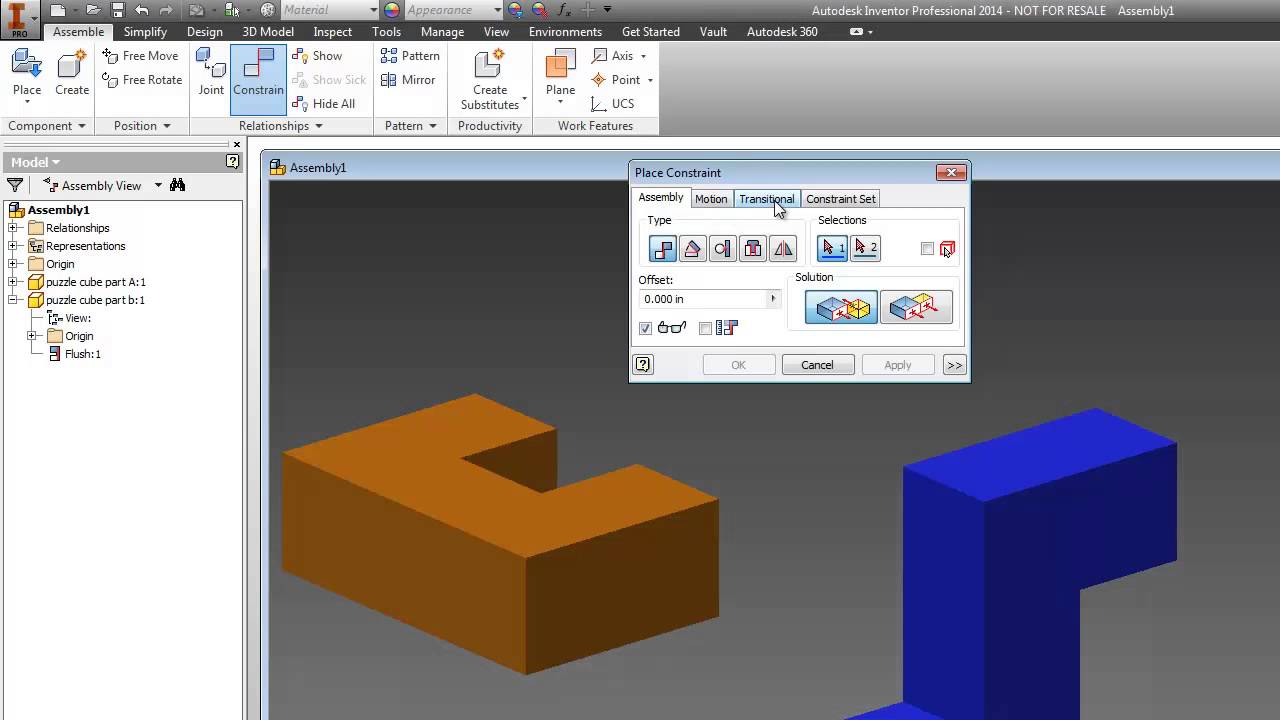The image size is (1280, 720).
Task: Click the Place component tool
Action: click(x=27, y=76)
